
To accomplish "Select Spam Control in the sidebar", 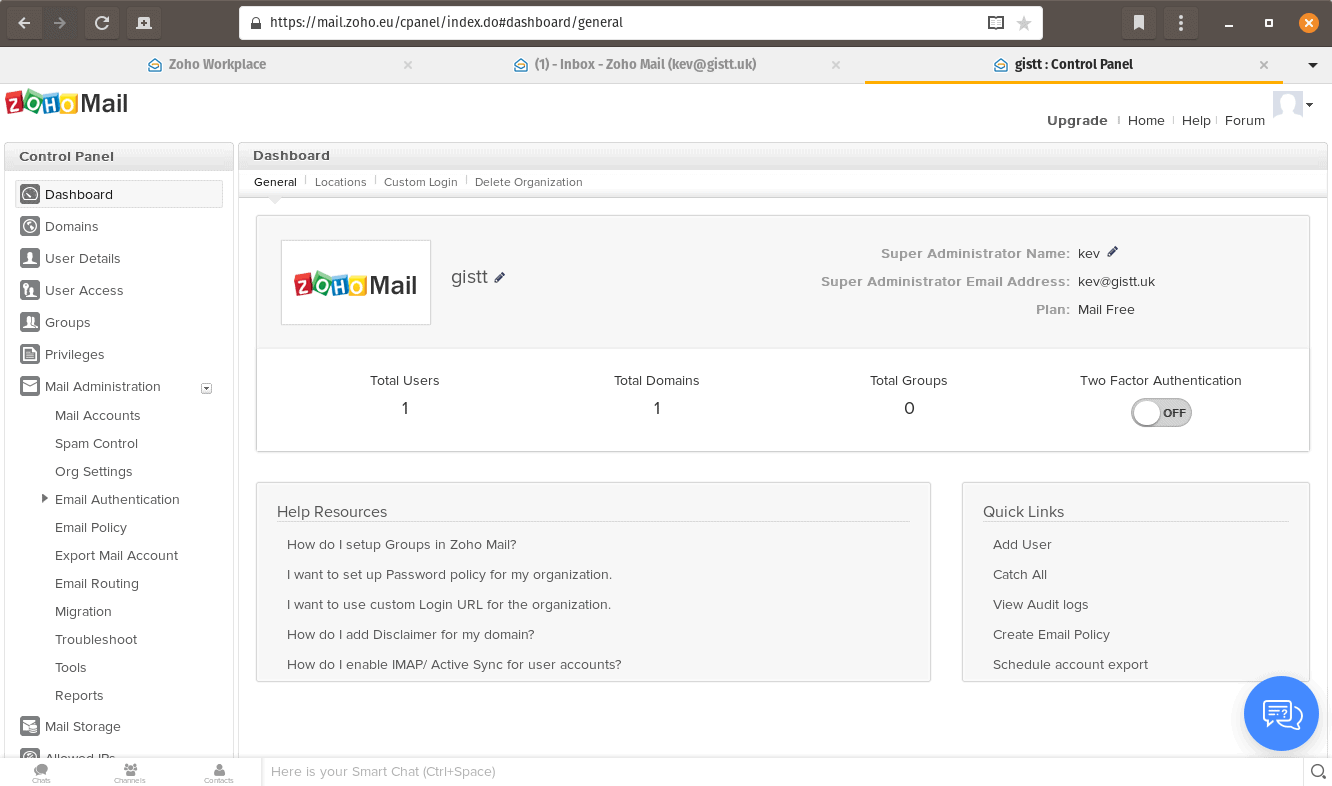I will [96, 443].
